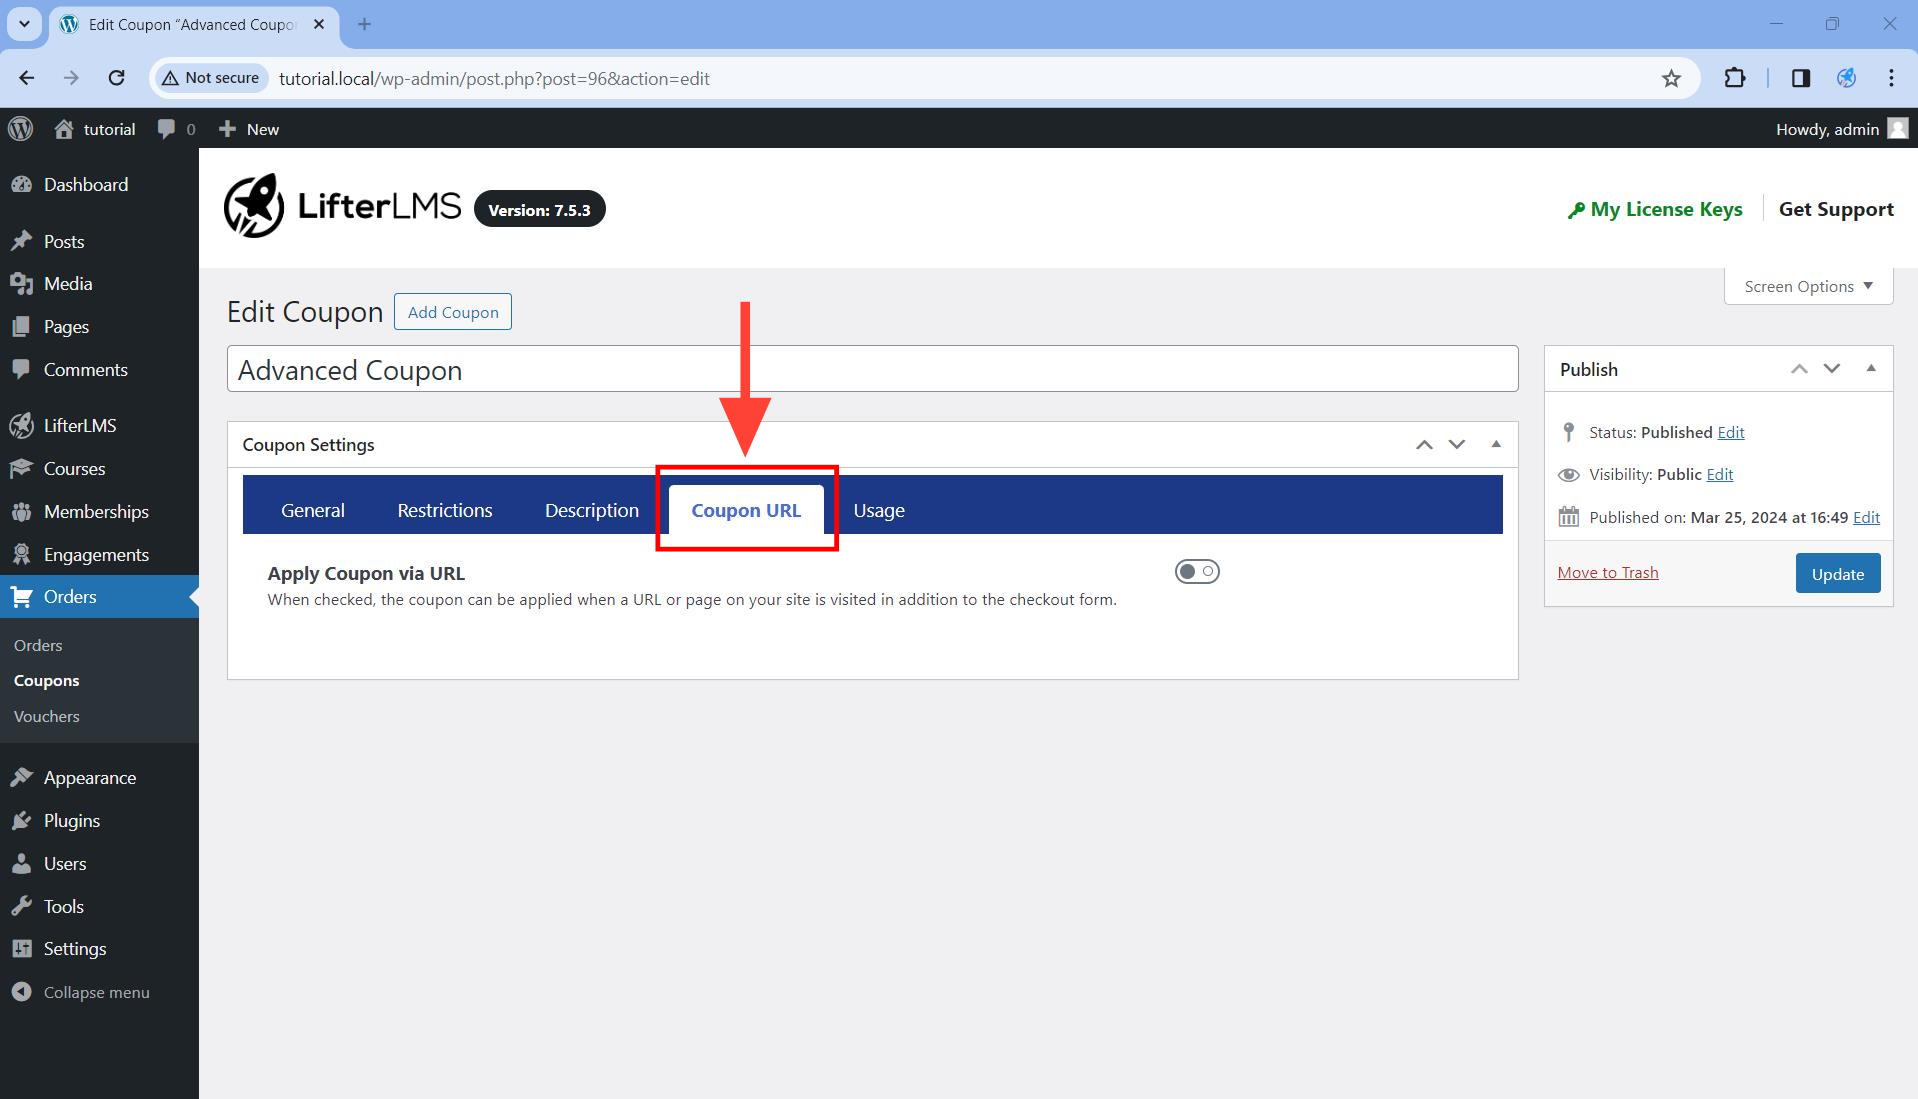Click the Posts pin icon
This screenshot has width=1918, height=1099.
21,241
